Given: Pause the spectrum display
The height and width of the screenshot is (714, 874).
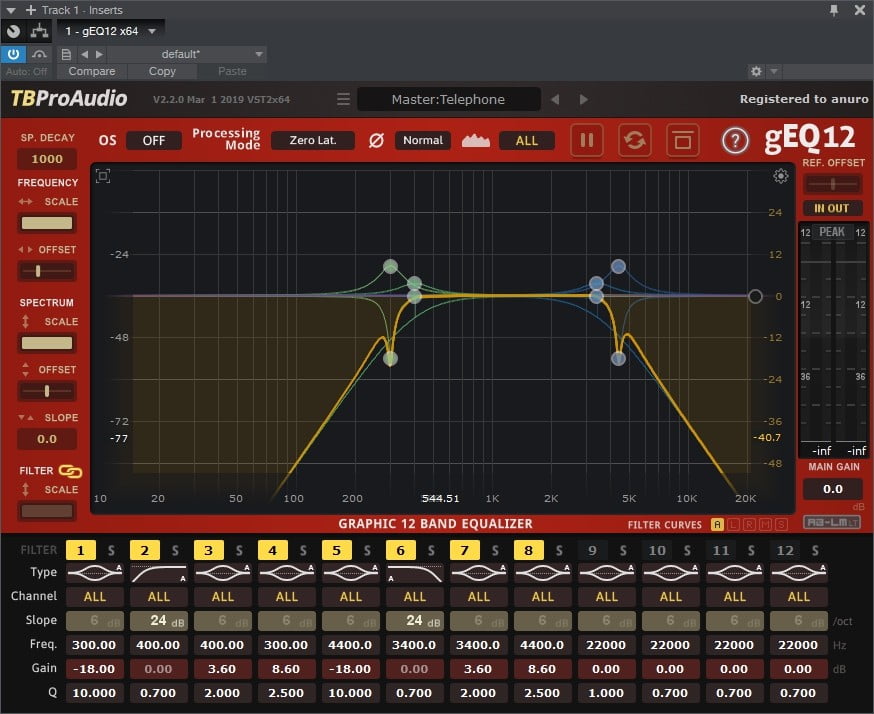Looking at the screenshot, I should pos(587,140).
